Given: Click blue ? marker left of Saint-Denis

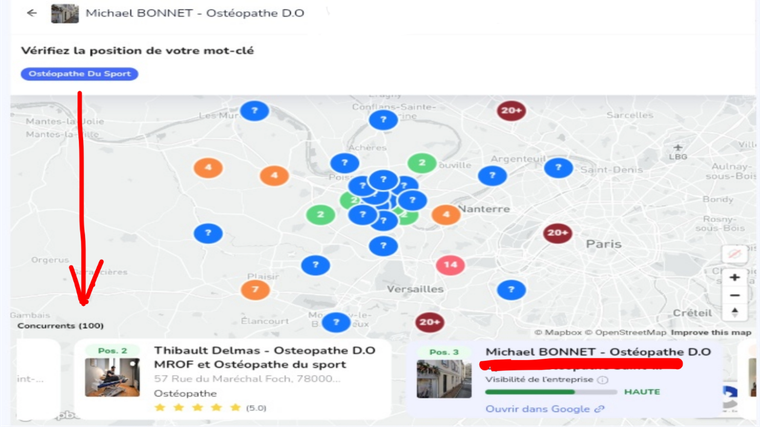Looking at the screenshot, I should [x=558, y=168].
